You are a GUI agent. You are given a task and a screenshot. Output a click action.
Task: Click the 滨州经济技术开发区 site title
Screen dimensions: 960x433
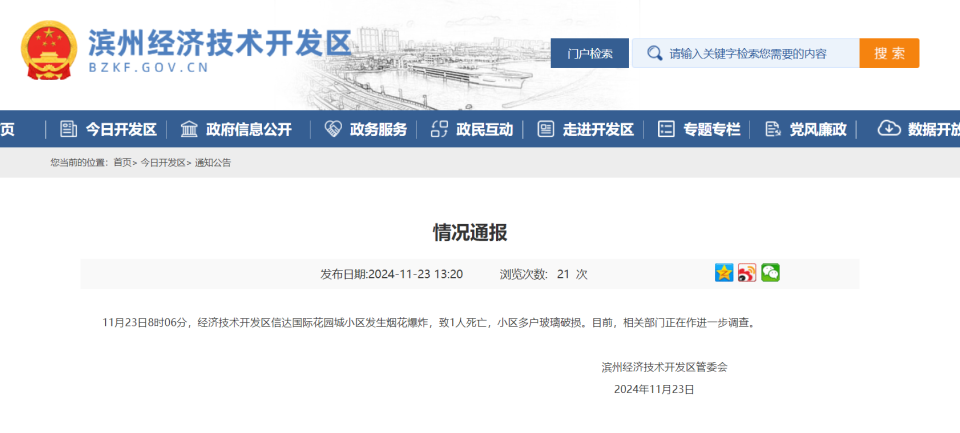[220, 43]
